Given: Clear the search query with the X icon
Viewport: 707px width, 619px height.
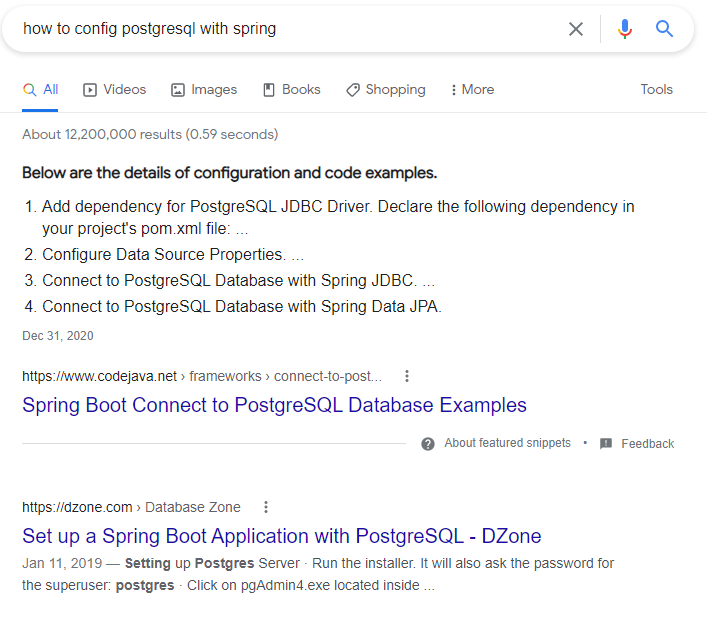Looking at the screenshot, I should coord(575,29).
